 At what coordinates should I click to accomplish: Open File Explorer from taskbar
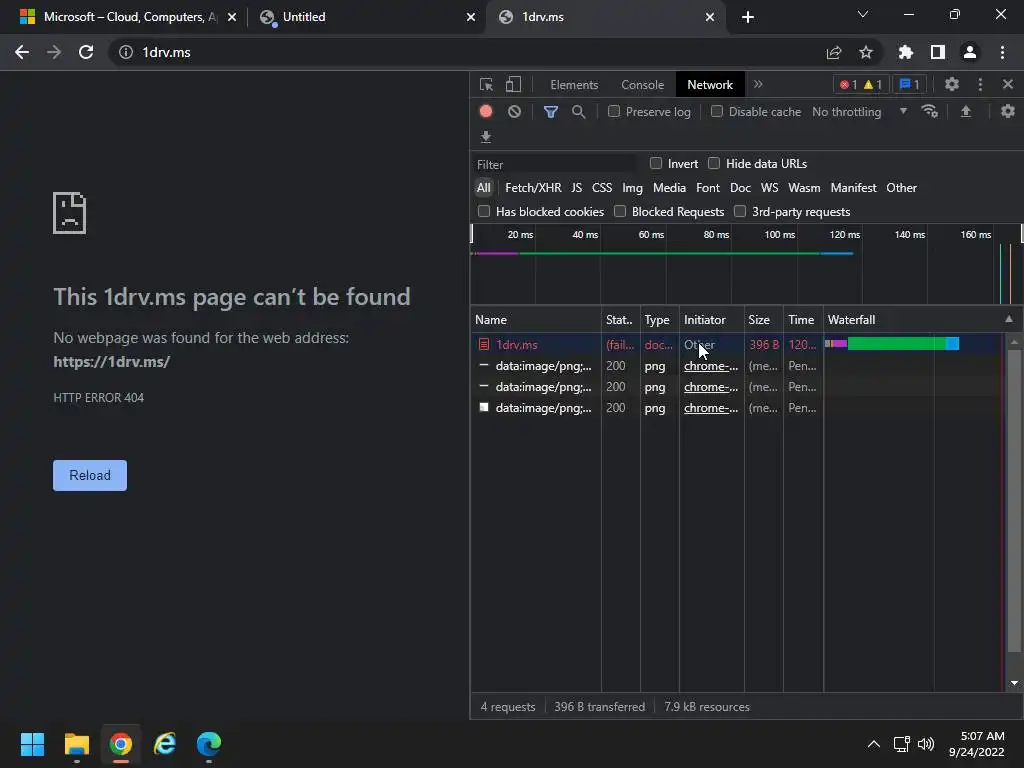tap(76, 744)
